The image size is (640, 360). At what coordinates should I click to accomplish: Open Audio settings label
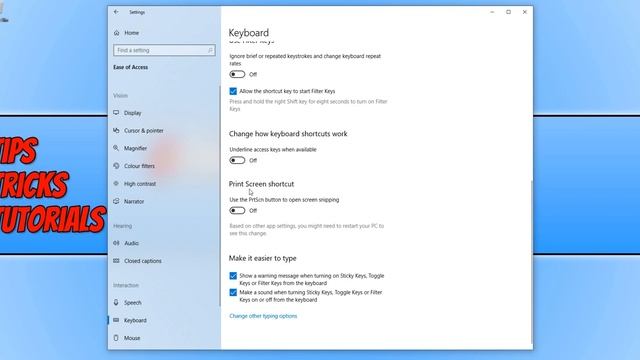(131, 243)
